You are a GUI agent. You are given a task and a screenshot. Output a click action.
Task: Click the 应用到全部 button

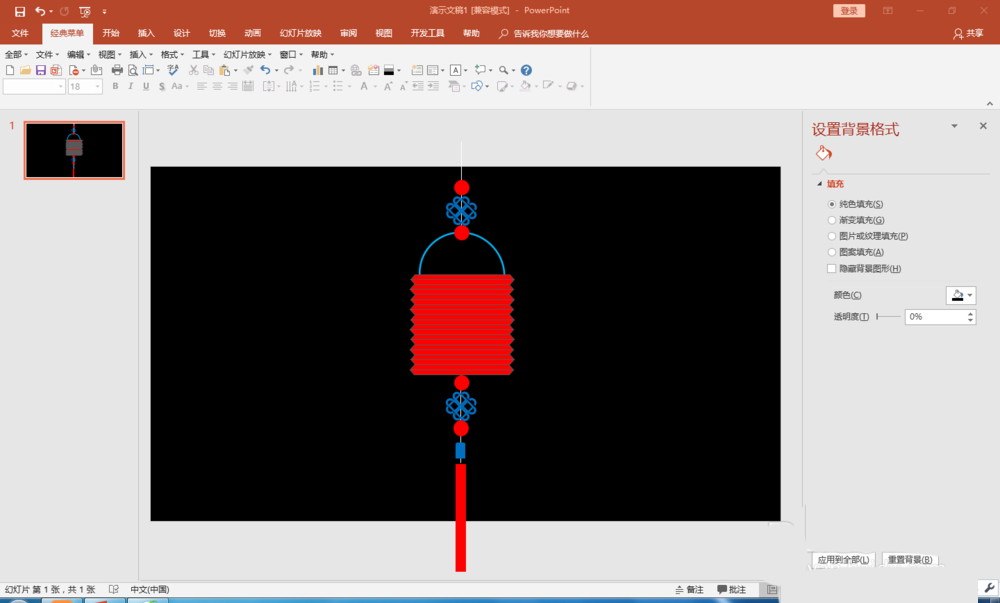(843, 560)
